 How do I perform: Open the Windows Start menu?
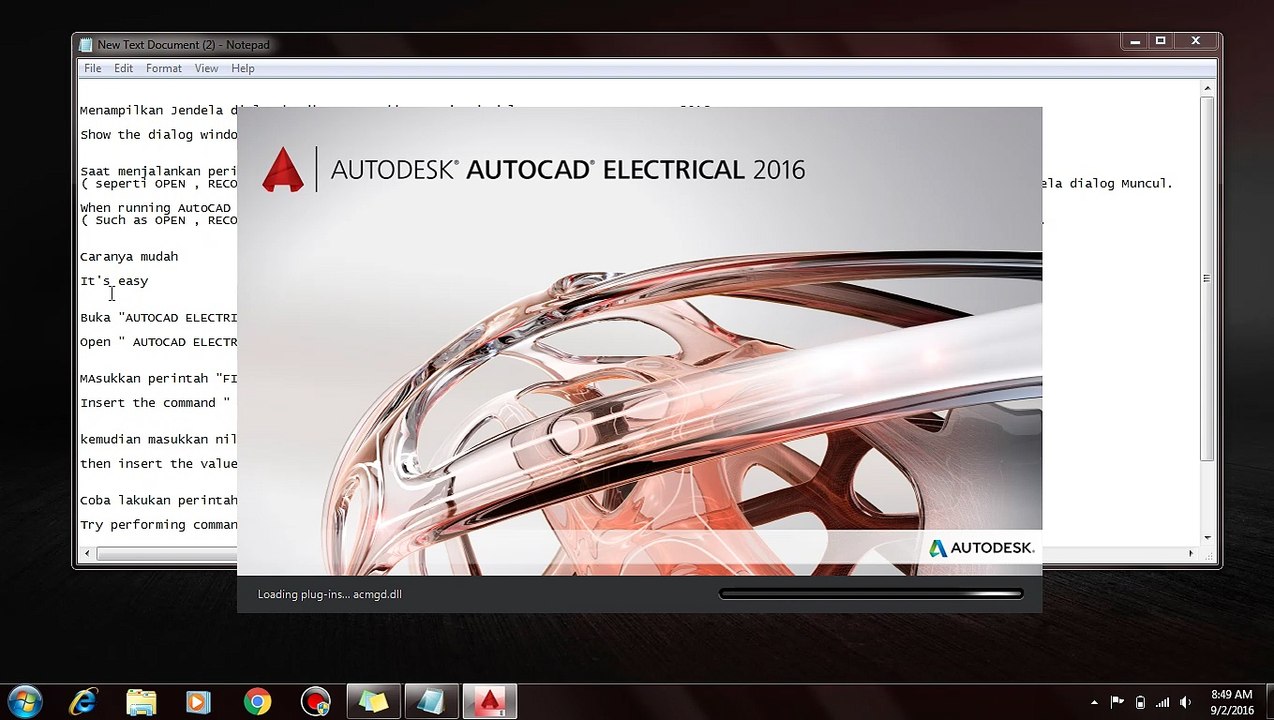point(24,702)
